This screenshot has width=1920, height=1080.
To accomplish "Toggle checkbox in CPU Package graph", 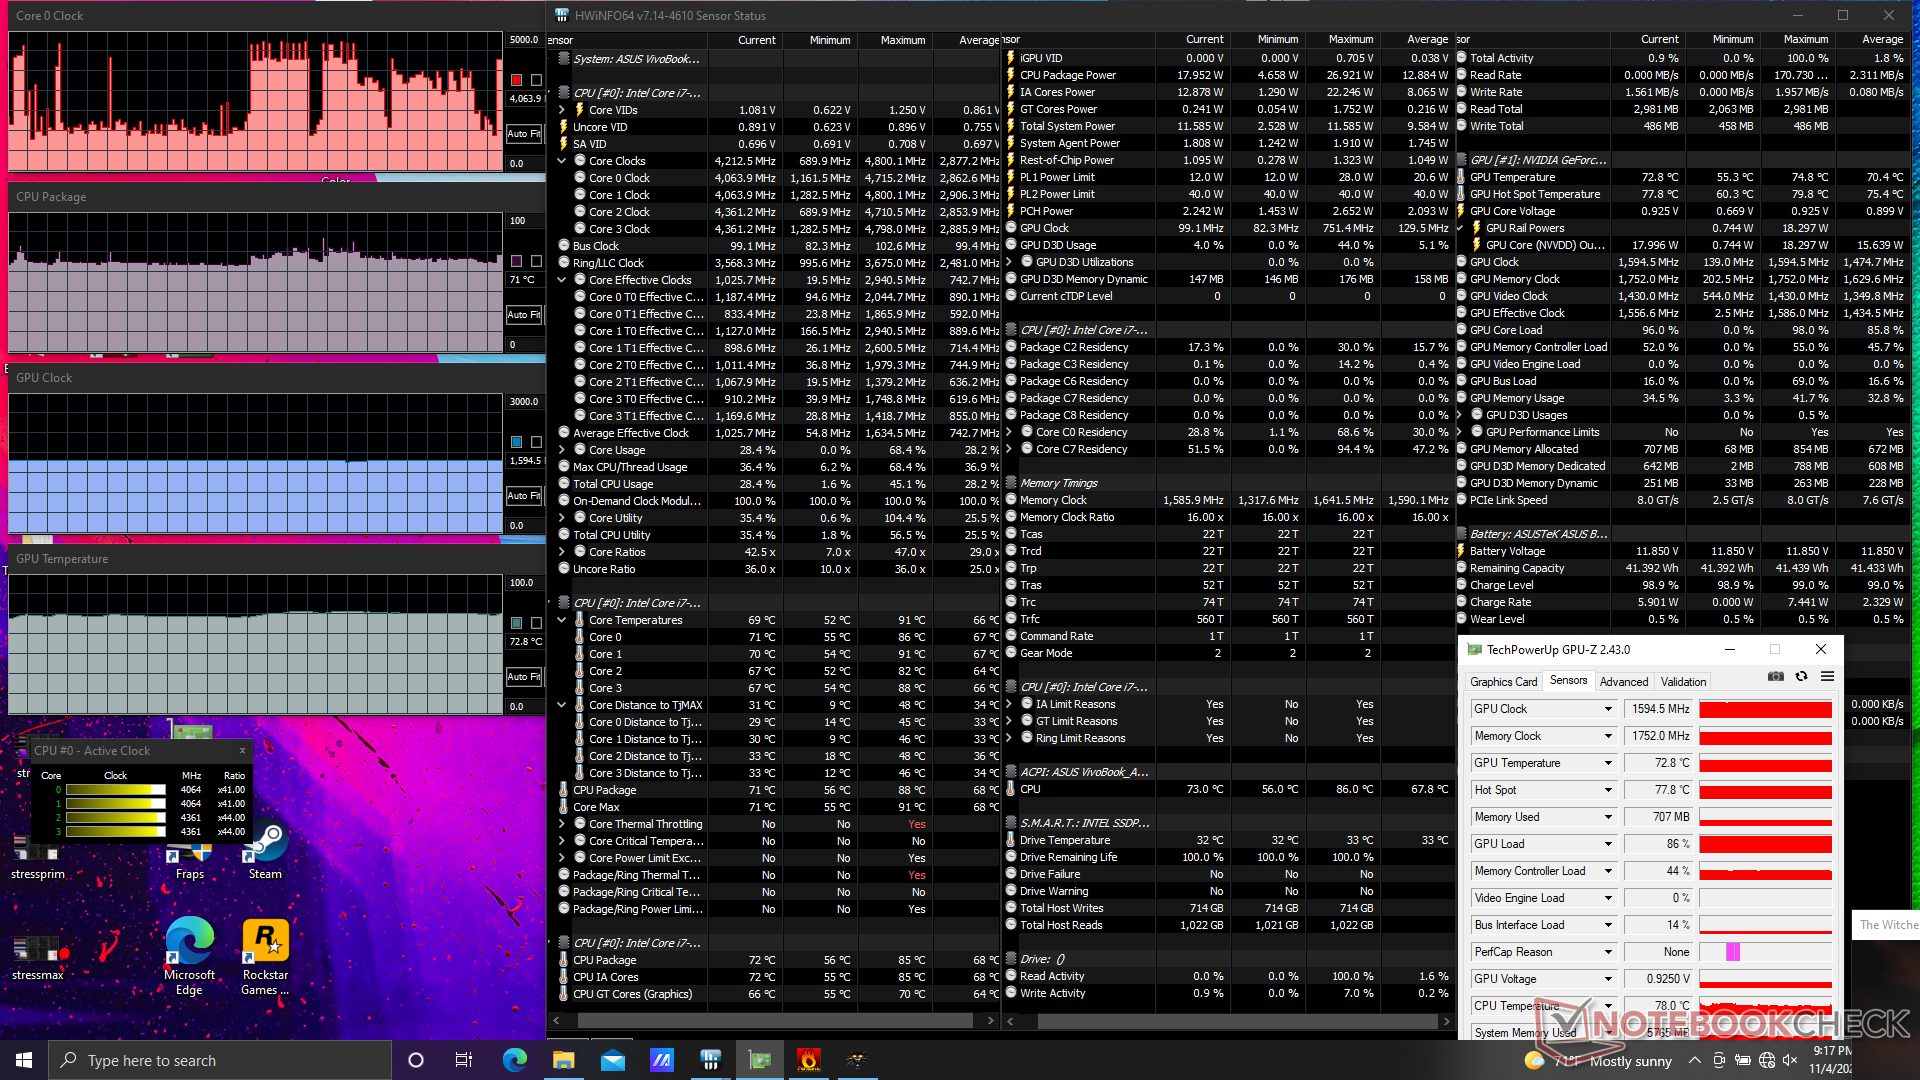I will [x=536, y=261].
